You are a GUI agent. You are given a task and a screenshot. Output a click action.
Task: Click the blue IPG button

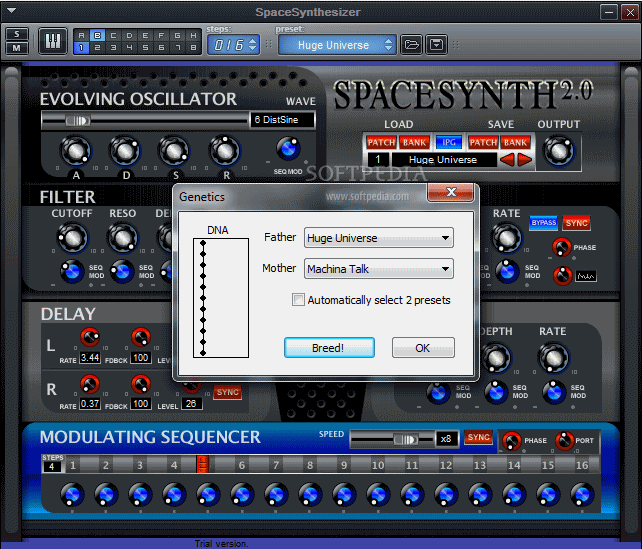(x=449, y=142)
